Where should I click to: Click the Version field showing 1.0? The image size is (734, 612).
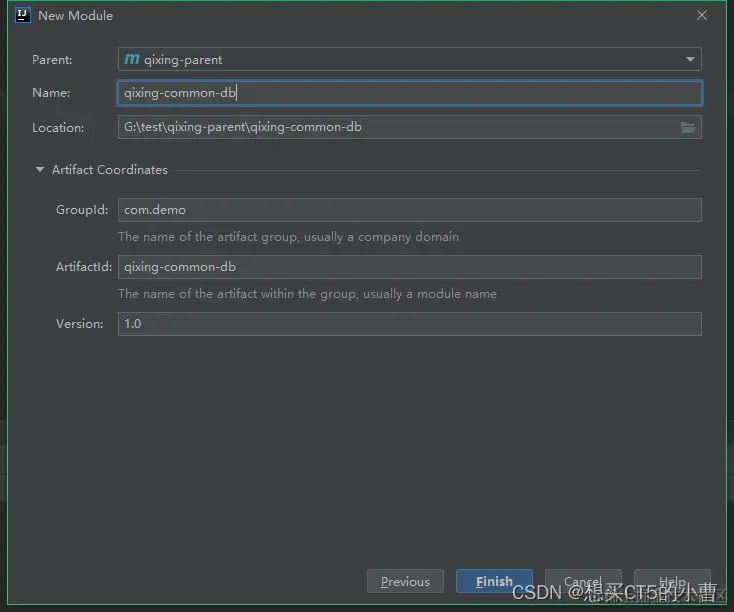[410, 324]
